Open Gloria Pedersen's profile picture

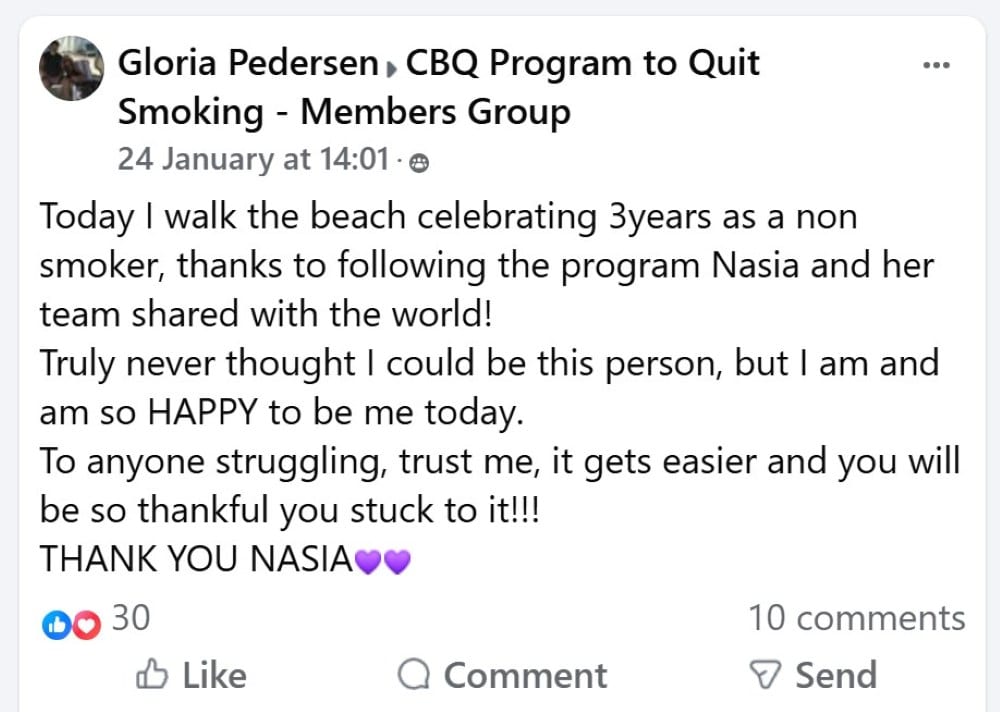click(x=71, y=69)
